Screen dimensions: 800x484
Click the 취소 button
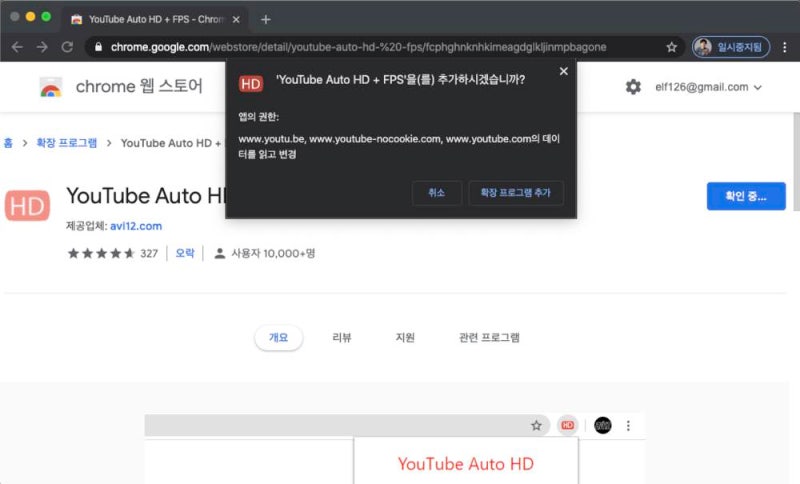pyautogui.click(x=437, y=193)
